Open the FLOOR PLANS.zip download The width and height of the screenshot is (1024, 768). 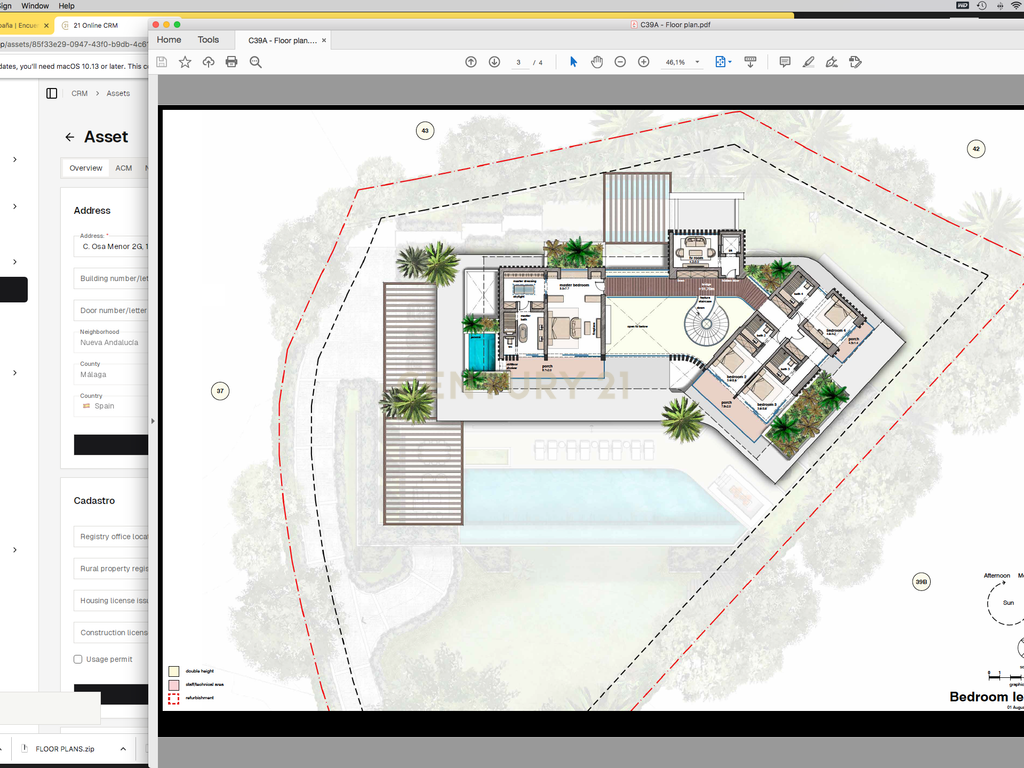point(65,749)
